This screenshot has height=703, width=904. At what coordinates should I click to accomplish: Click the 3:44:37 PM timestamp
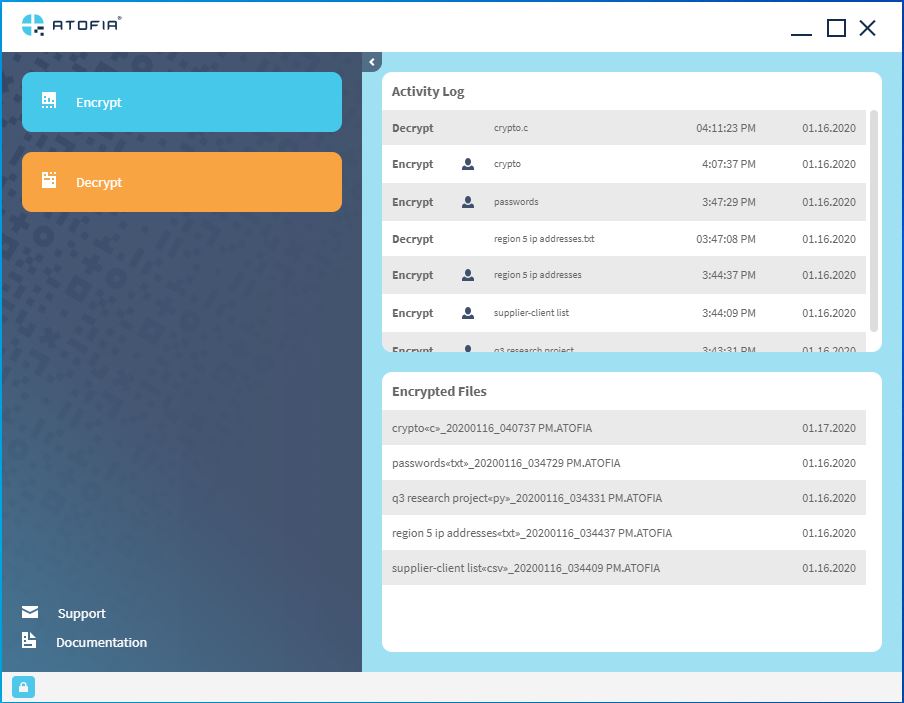coord(728,275)
